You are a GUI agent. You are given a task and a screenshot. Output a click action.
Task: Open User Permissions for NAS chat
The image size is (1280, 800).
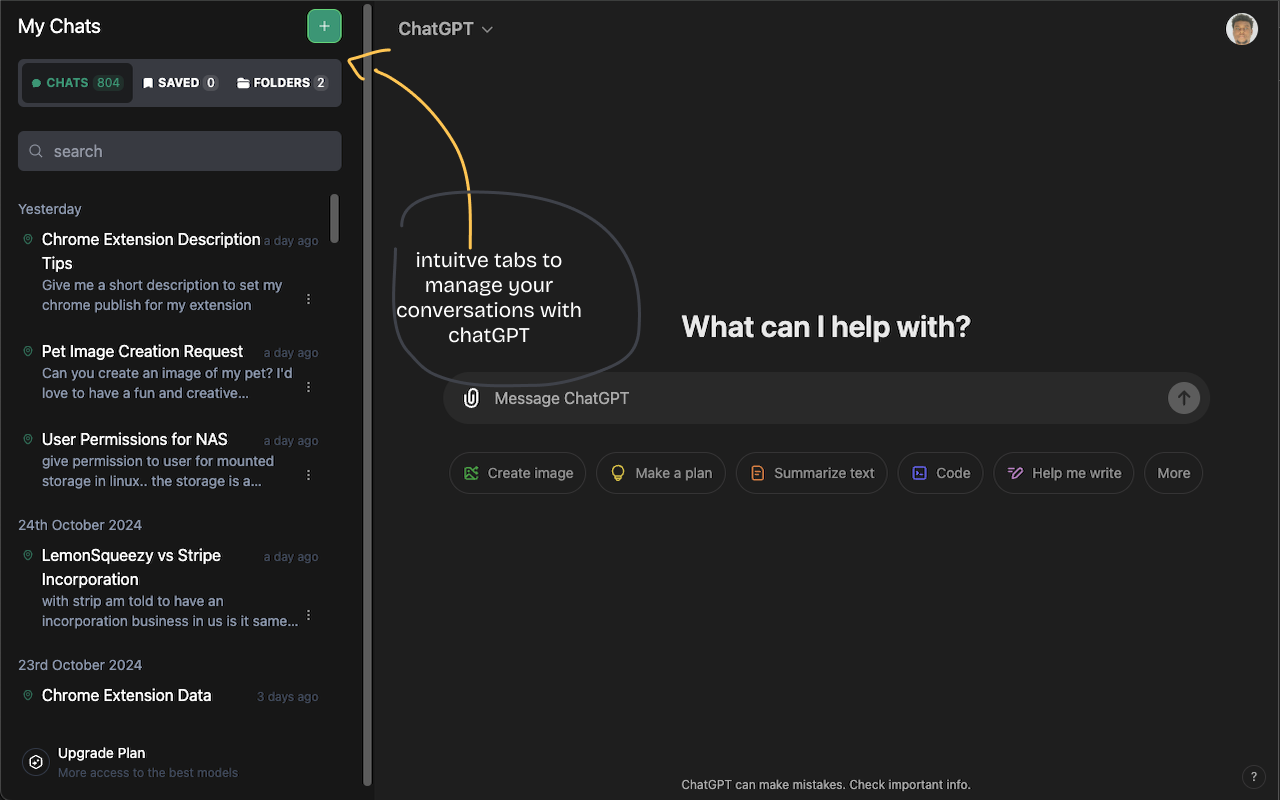tap(135, 439)
